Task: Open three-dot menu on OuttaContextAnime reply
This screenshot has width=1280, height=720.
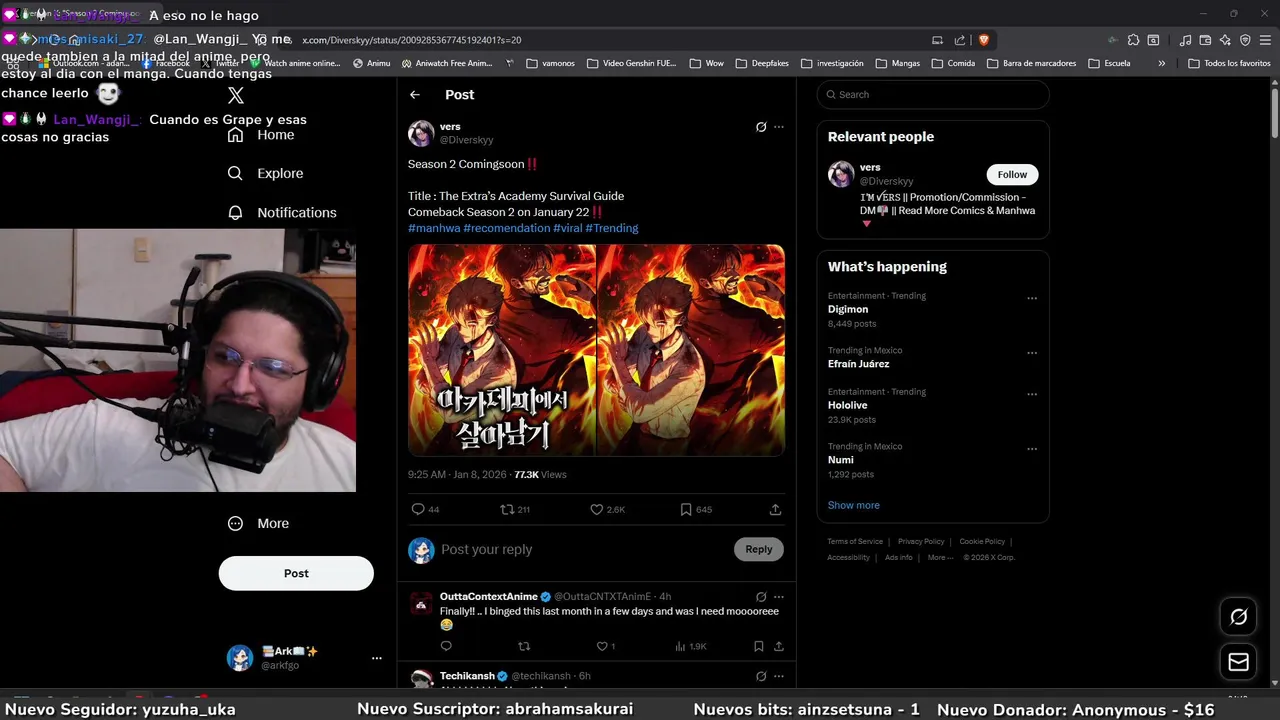Action: coord(779,597)
